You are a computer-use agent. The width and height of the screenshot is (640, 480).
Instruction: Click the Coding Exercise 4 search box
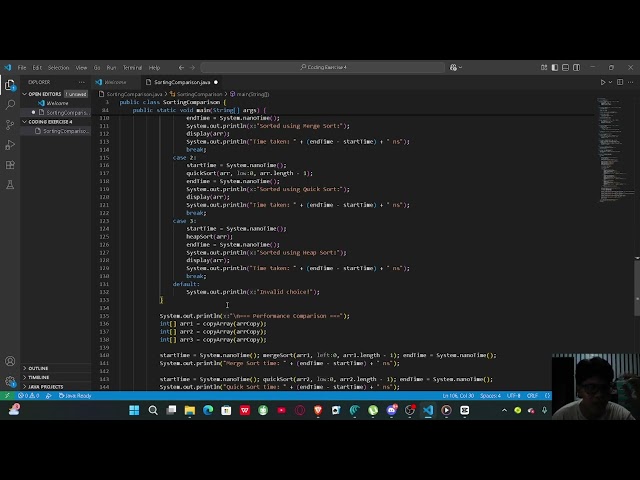point(322,67)
